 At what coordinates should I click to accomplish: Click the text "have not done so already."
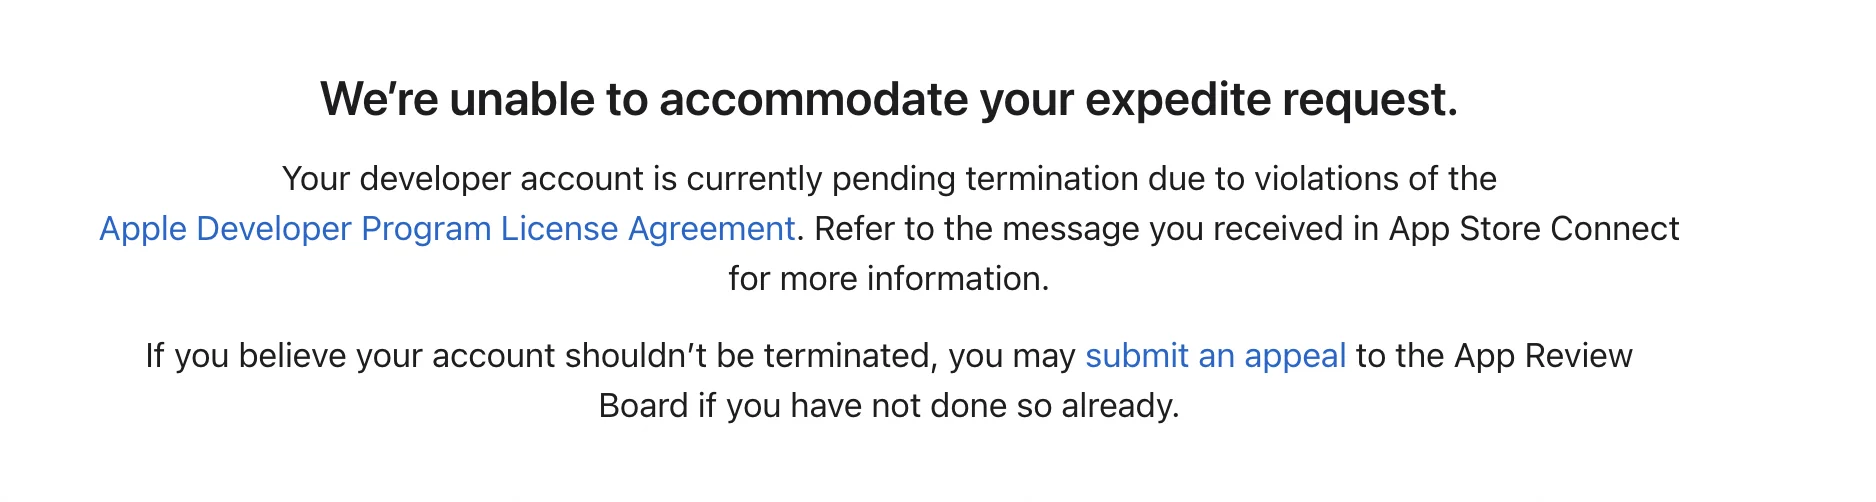(x=984, y=406)
